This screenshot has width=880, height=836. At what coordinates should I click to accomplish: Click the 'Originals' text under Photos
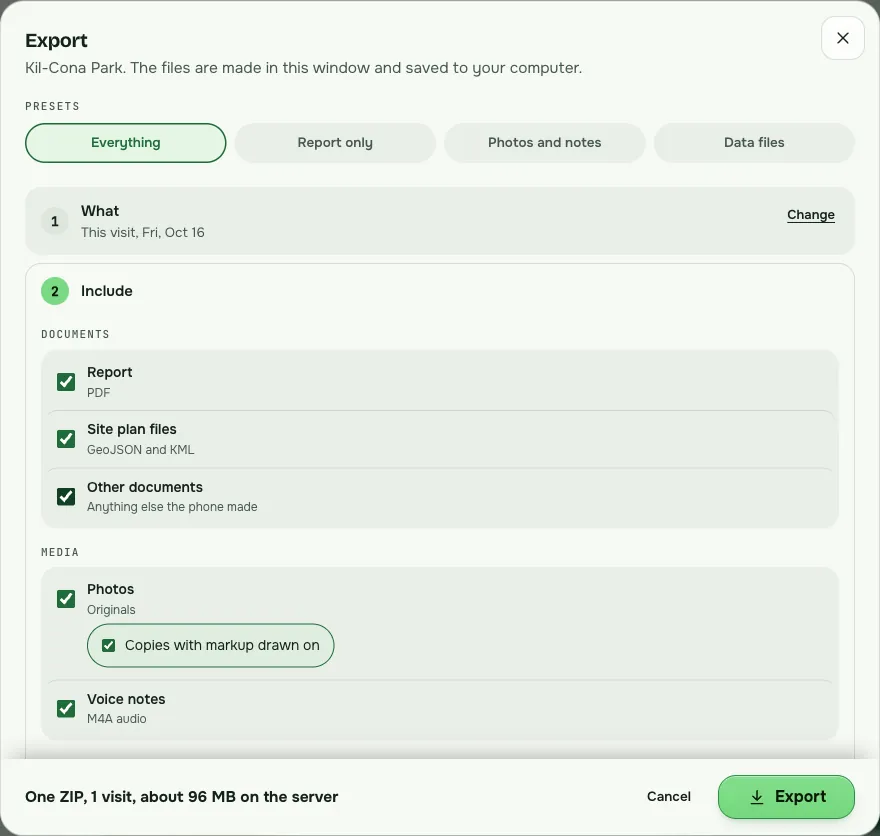point(111,610)
